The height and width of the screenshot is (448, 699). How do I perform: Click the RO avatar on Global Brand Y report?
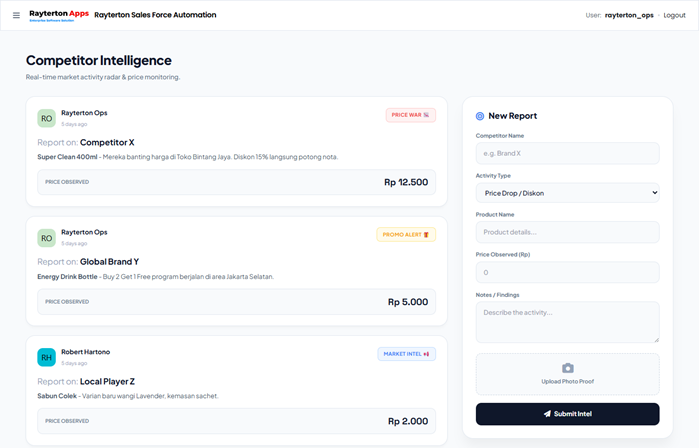tap(46, 238)
